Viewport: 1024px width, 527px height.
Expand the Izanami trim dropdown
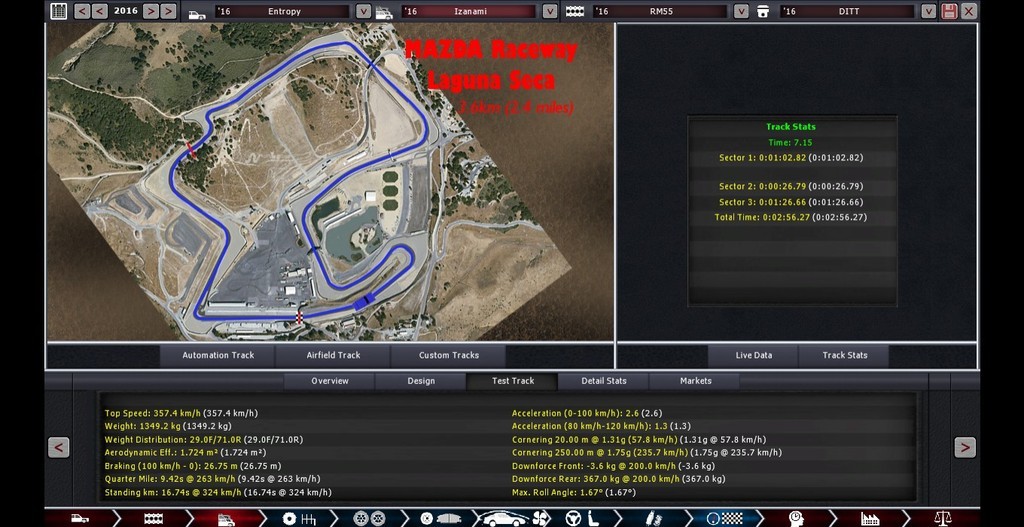[x=549, y=11]
